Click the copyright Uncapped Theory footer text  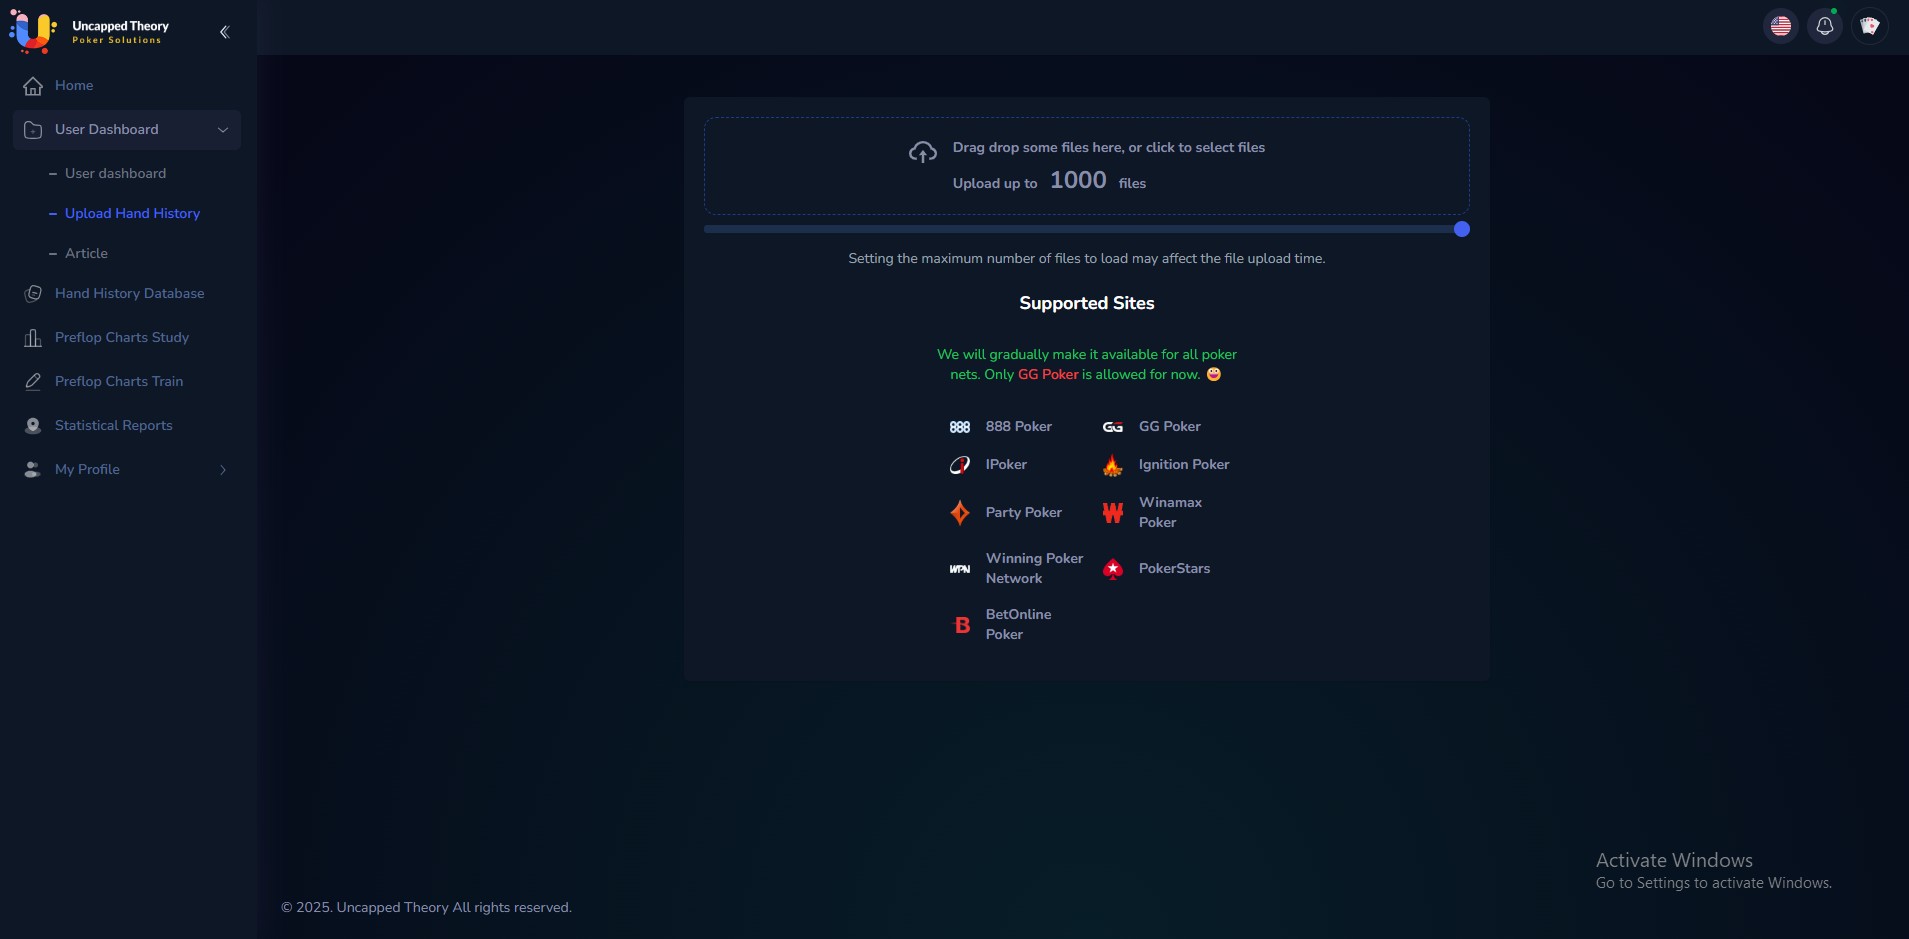[426, 908]
